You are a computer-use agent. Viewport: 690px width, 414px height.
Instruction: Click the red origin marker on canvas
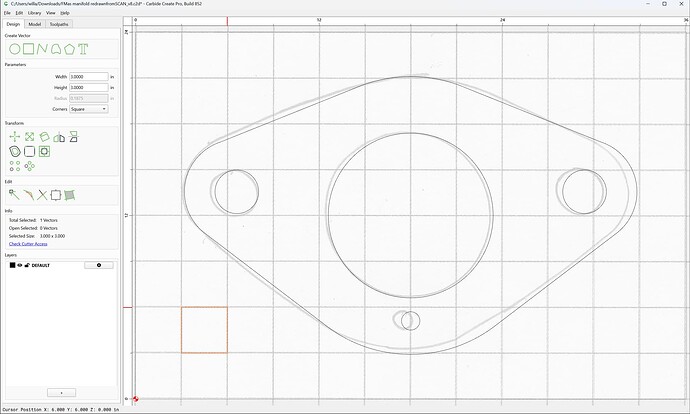[136, 399]
